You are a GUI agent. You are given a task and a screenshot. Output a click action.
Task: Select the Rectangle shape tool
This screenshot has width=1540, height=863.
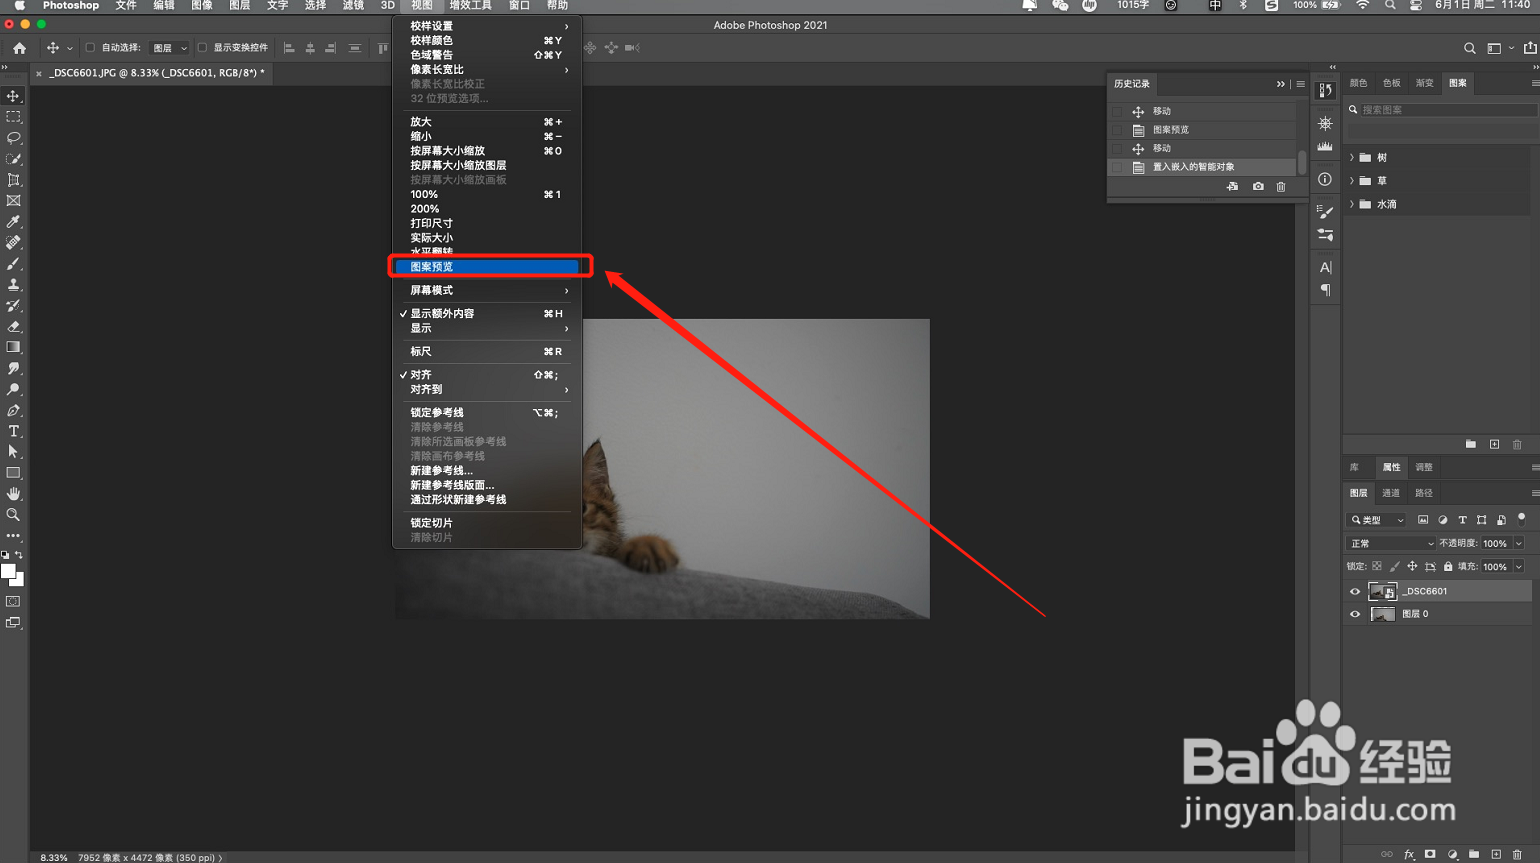[x=13, y=473]
